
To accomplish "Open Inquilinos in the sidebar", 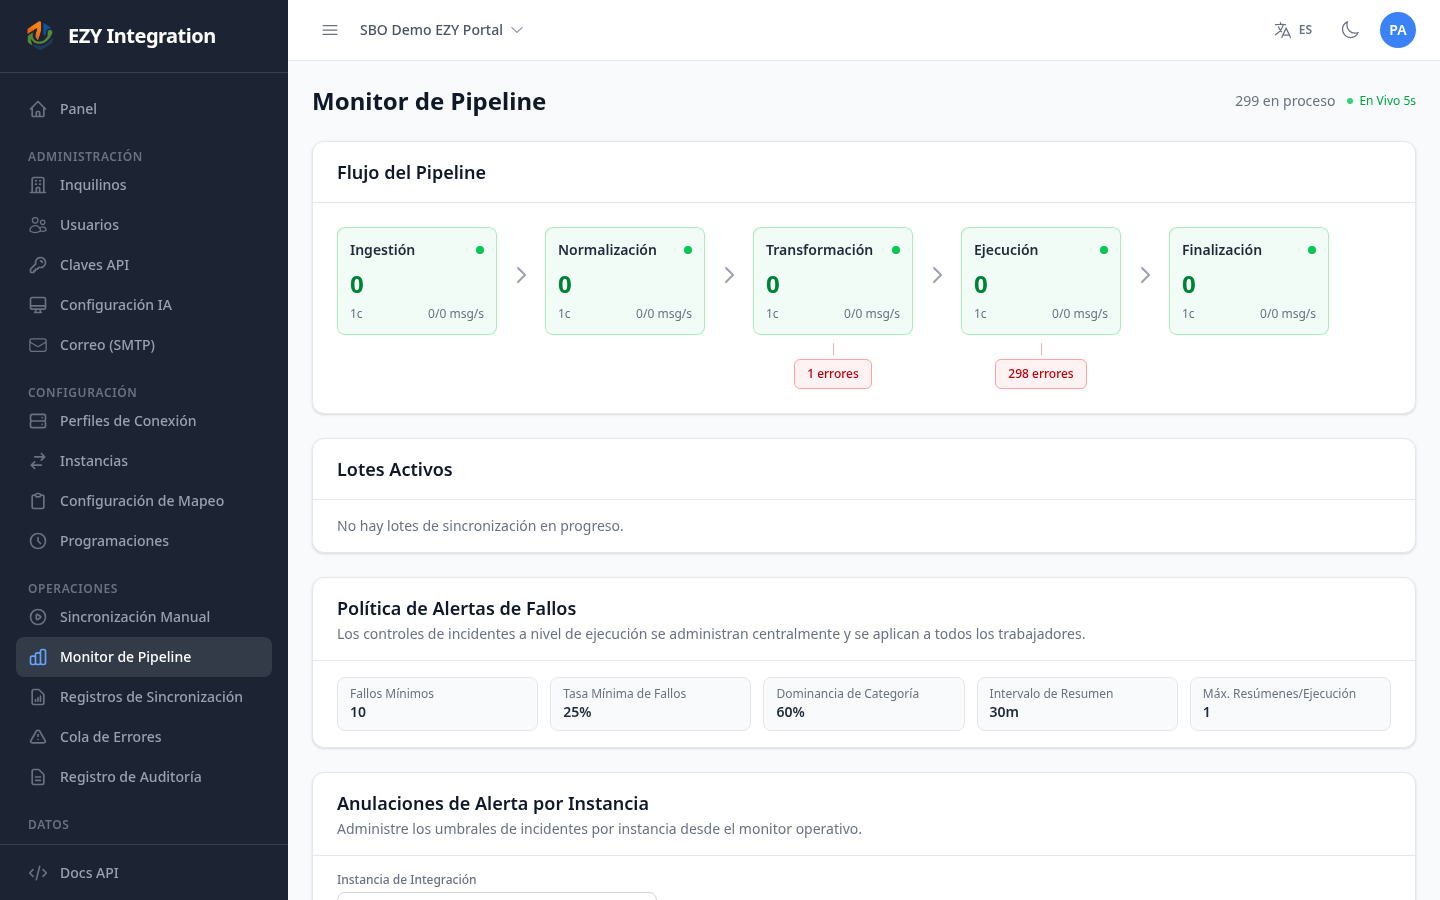I will (144, 185).
